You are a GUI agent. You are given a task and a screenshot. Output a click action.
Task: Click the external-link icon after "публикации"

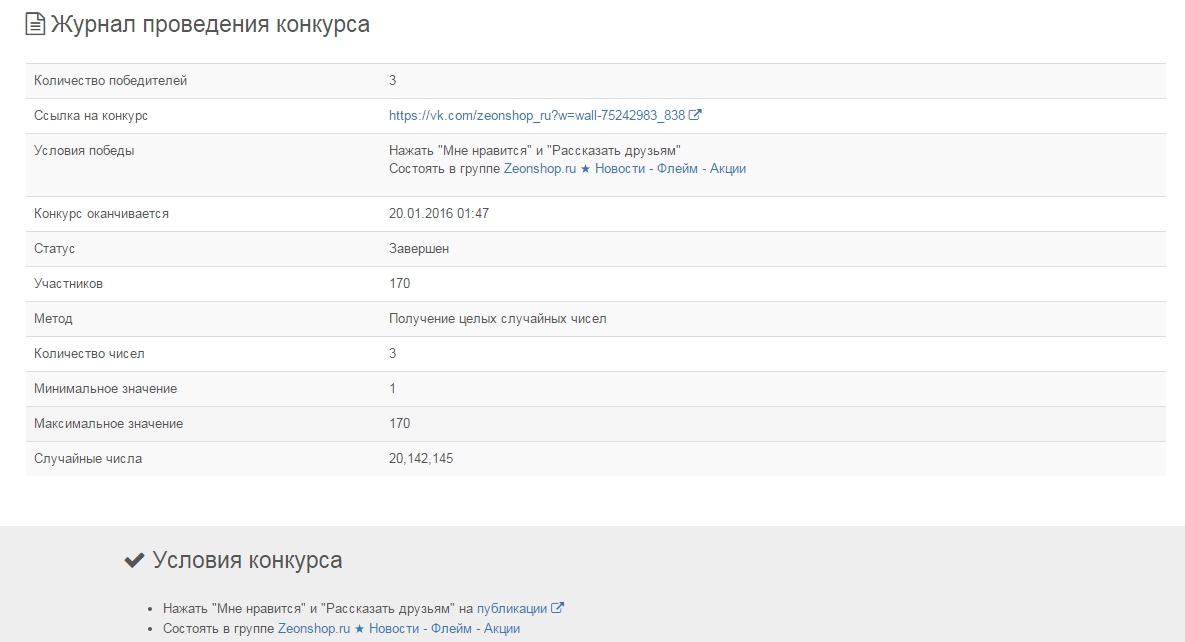558,608
